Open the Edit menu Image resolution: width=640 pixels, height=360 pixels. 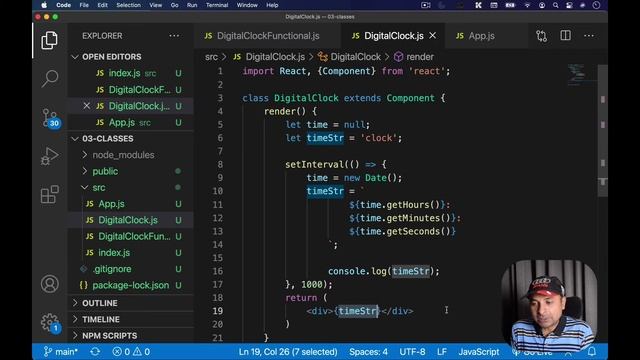[x=102, y=5]
